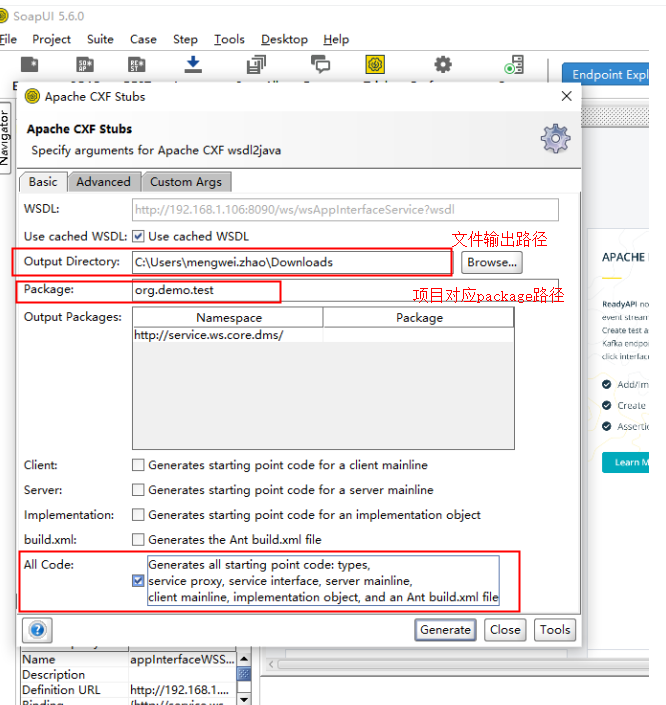
Task: Switch to the Advanced tab
Action: click(x=103, y=182)
